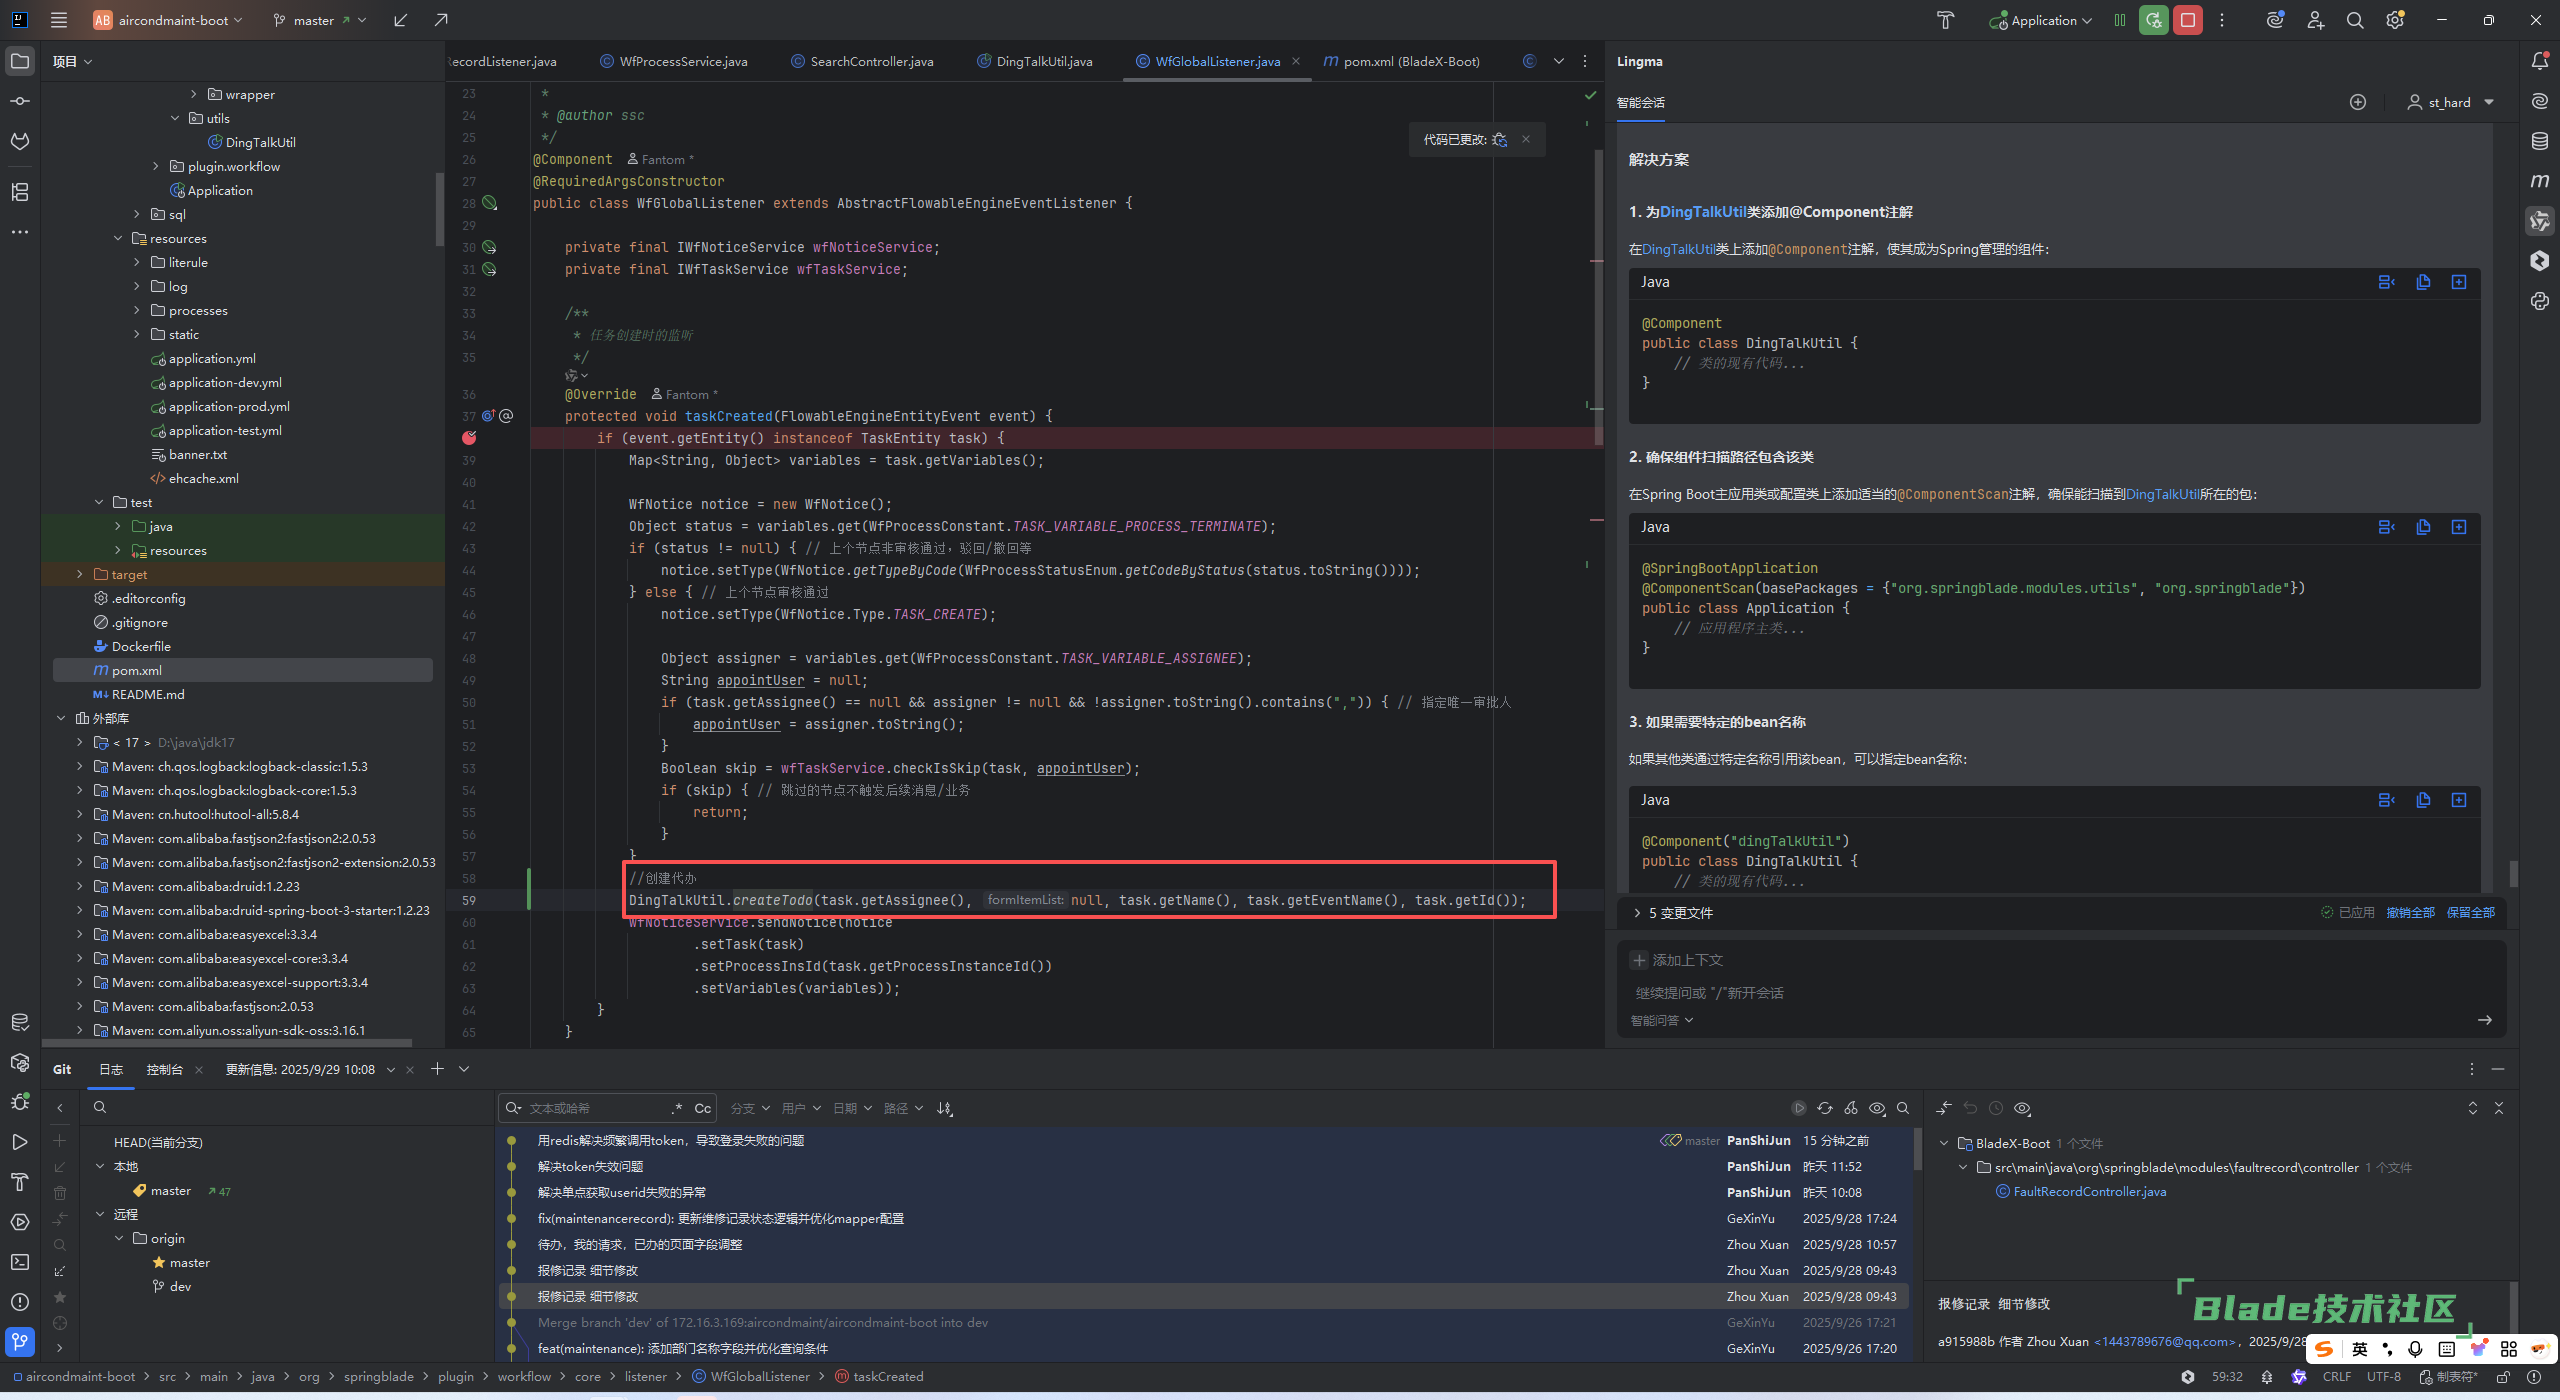Open Search Everywhere magnifier in title bar
The width and height of the screenshot is (2560, 1400).
point(2355,20)
